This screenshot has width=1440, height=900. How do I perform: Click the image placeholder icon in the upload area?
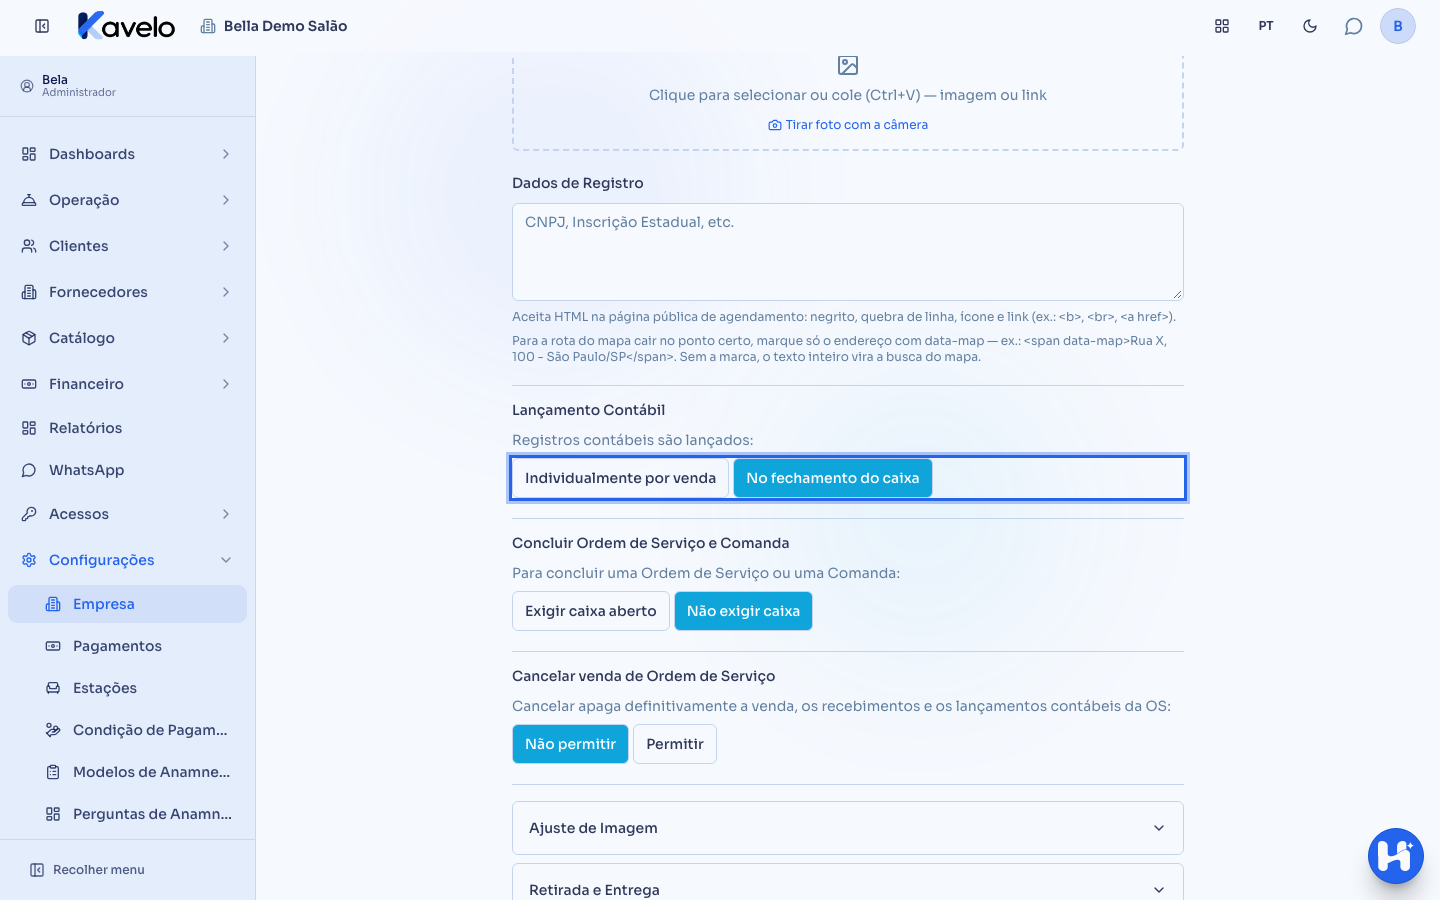(848, 65)
